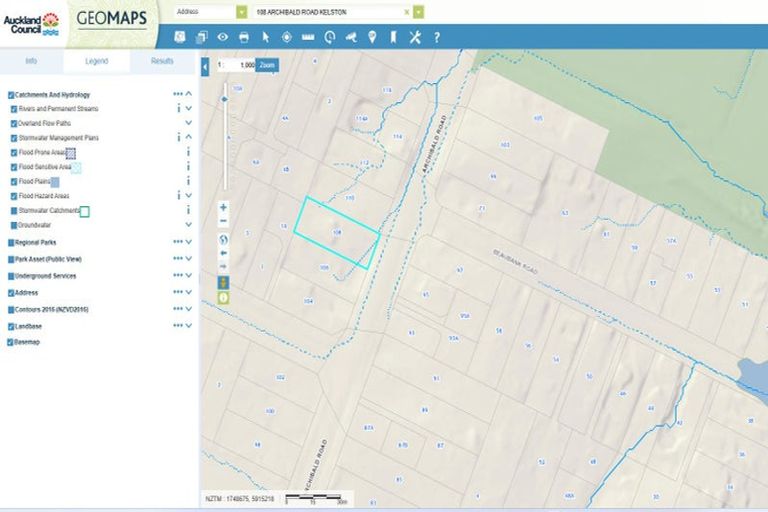Switch to the Info tab
The image size is (768, 512).
[x=31, y=61]
